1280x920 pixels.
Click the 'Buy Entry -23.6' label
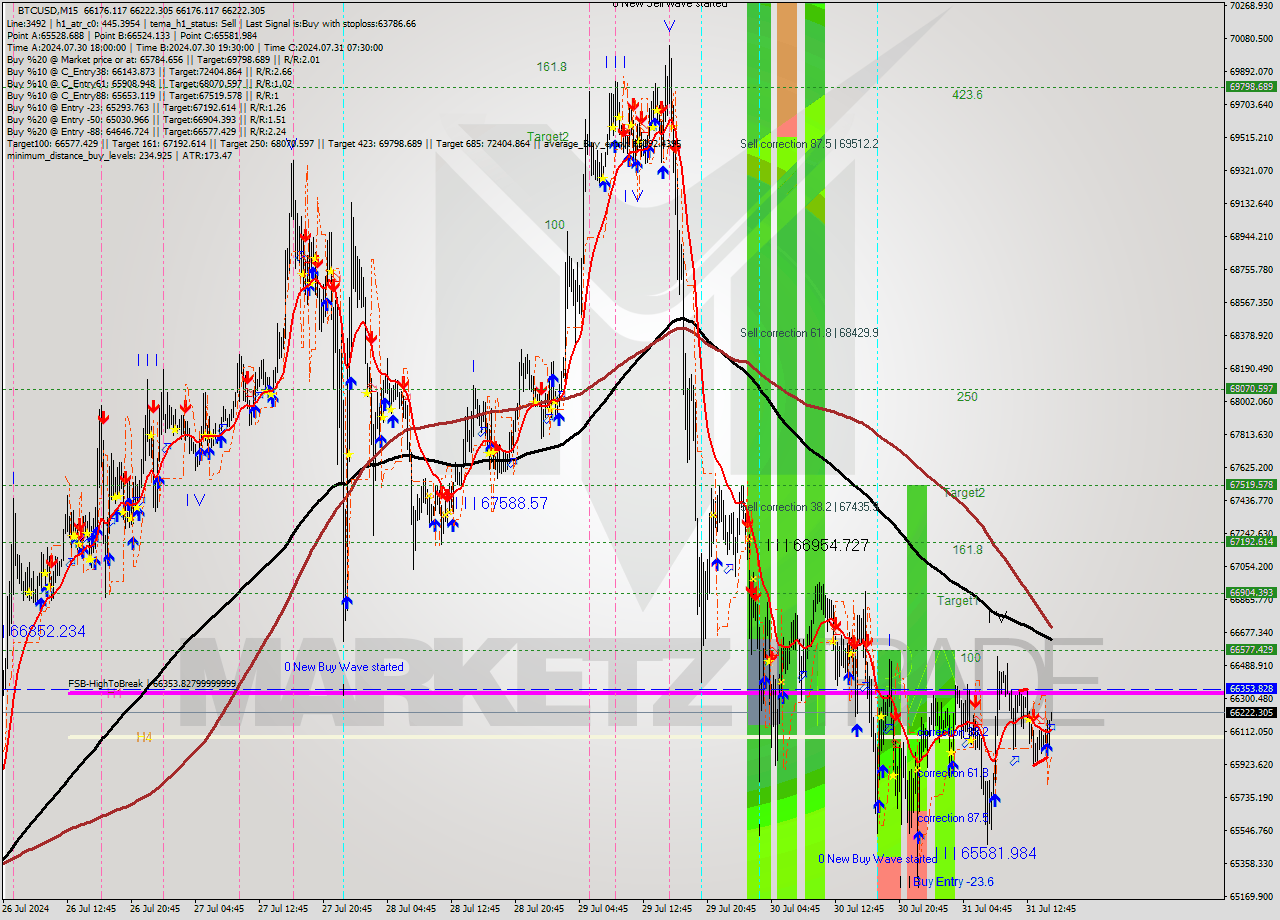[x=953, y=882]
